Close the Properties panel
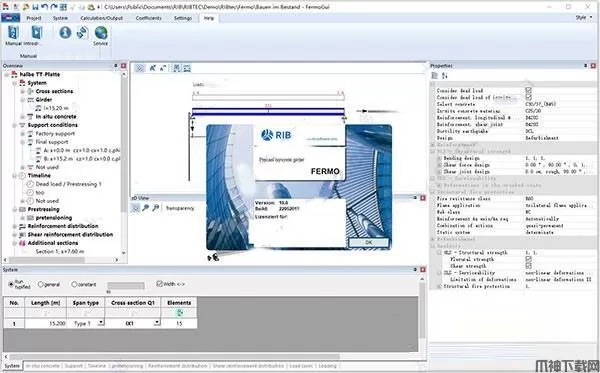 593,66
